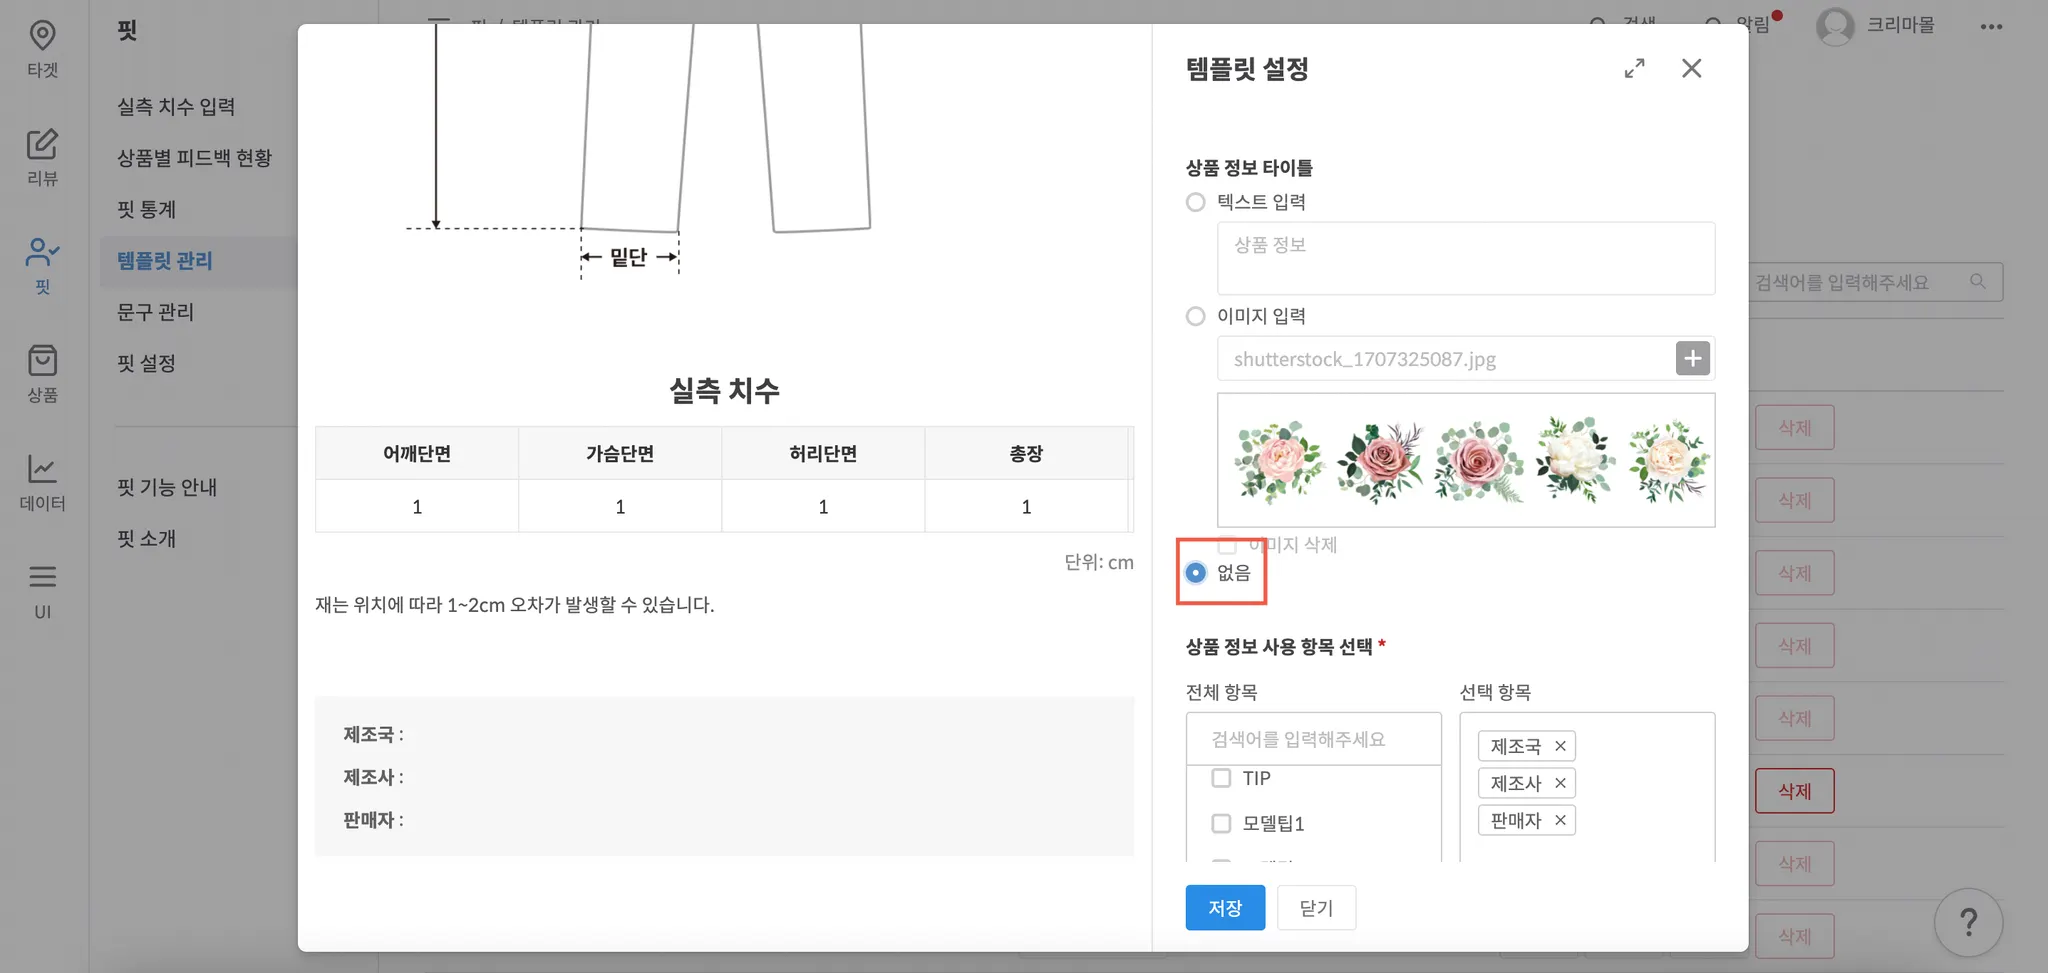Image resolution: width=2048 pixels, height=973 pixels.
Task: Go to 문구 관리 menu item
Action: pyautogui.click(x=155, y=312)
